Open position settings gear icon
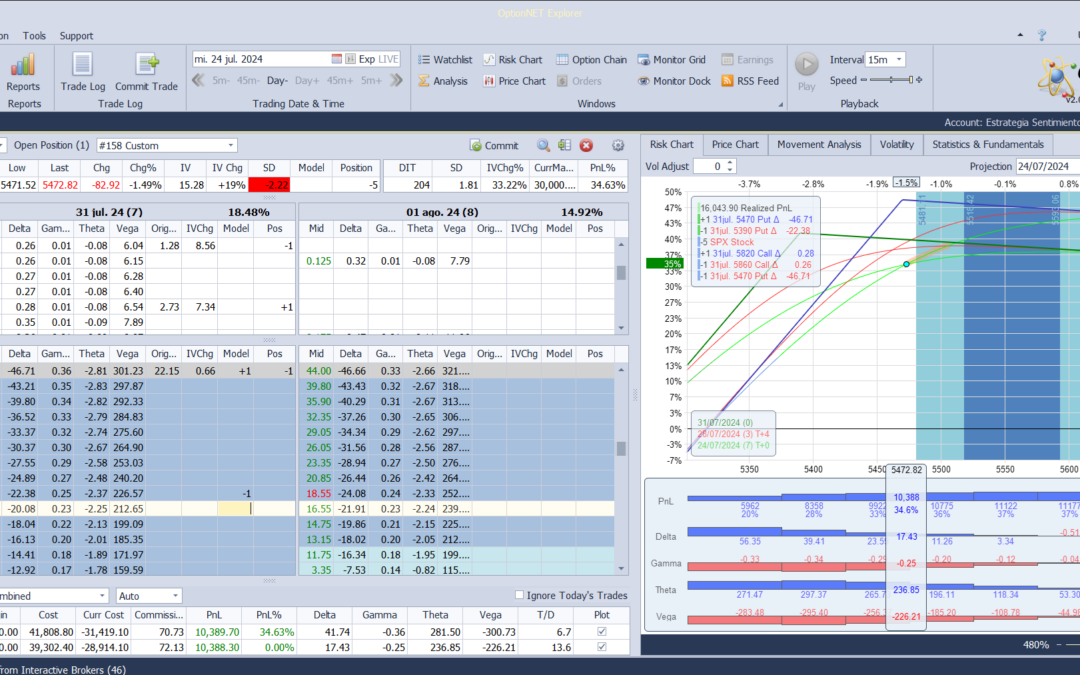Viewport: 1080px width, 675px height. point(618,146)
